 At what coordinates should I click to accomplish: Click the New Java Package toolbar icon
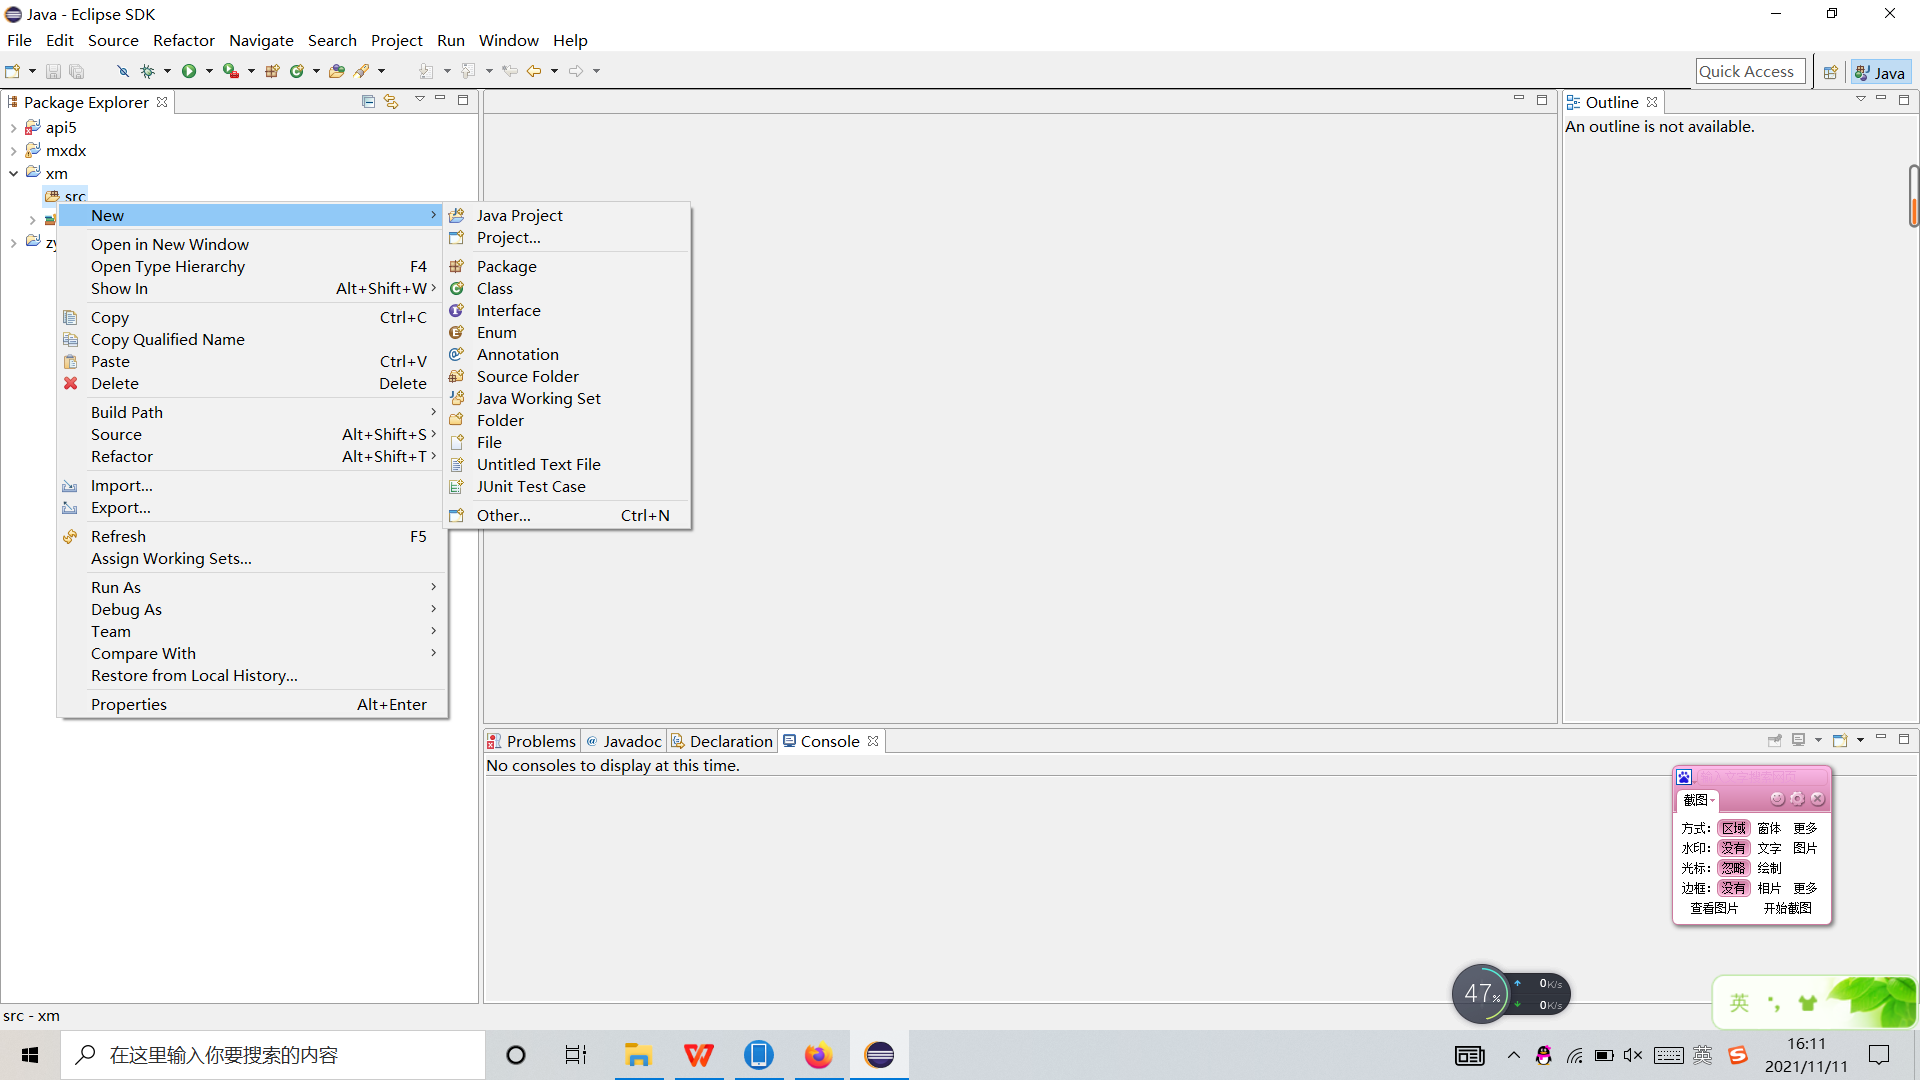pos(272,71)
